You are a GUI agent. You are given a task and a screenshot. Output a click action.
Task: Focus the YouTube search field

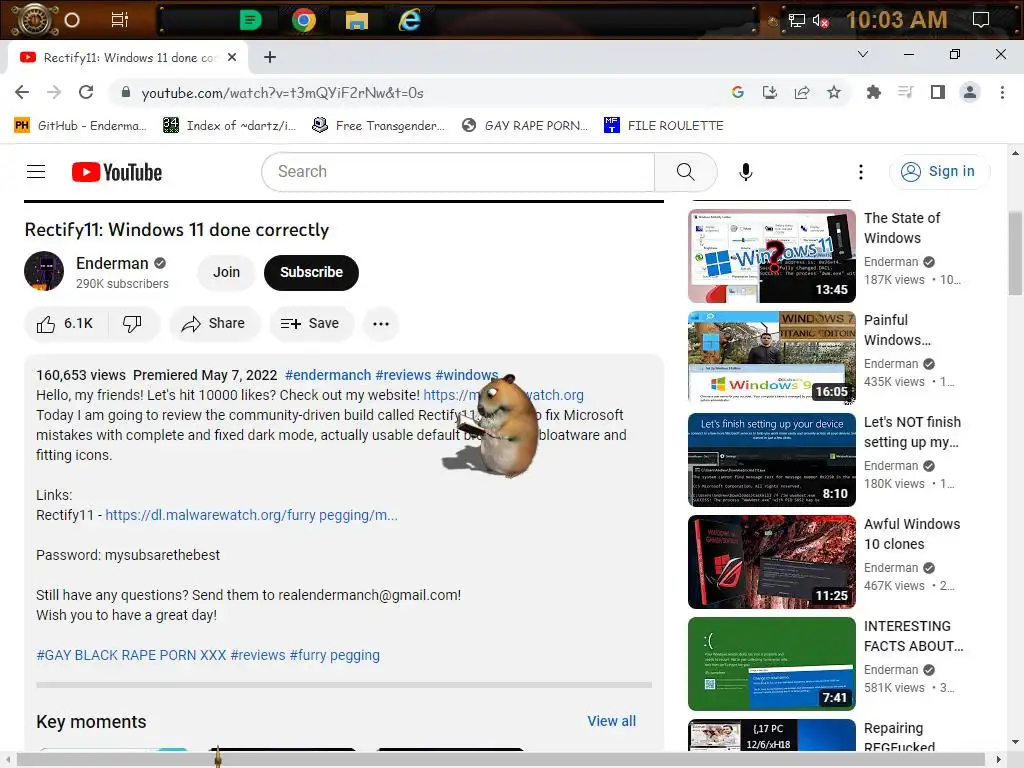pos(458,172)
